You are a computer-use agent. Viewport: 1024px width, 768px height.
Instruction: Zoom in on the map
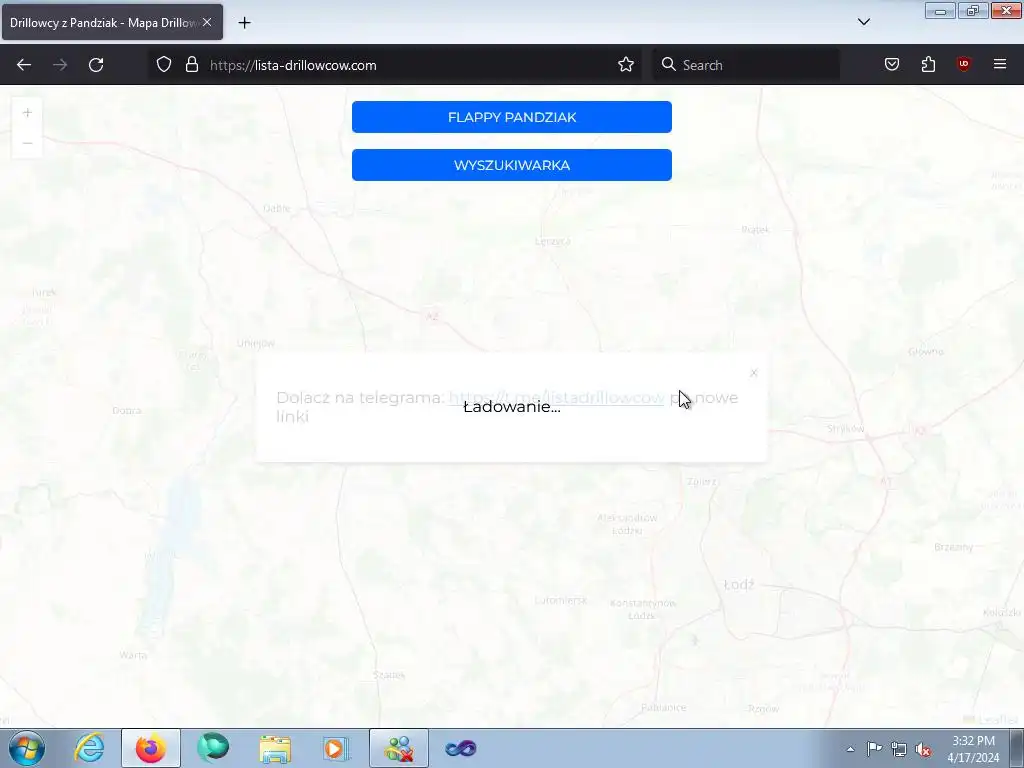(27, 113)
